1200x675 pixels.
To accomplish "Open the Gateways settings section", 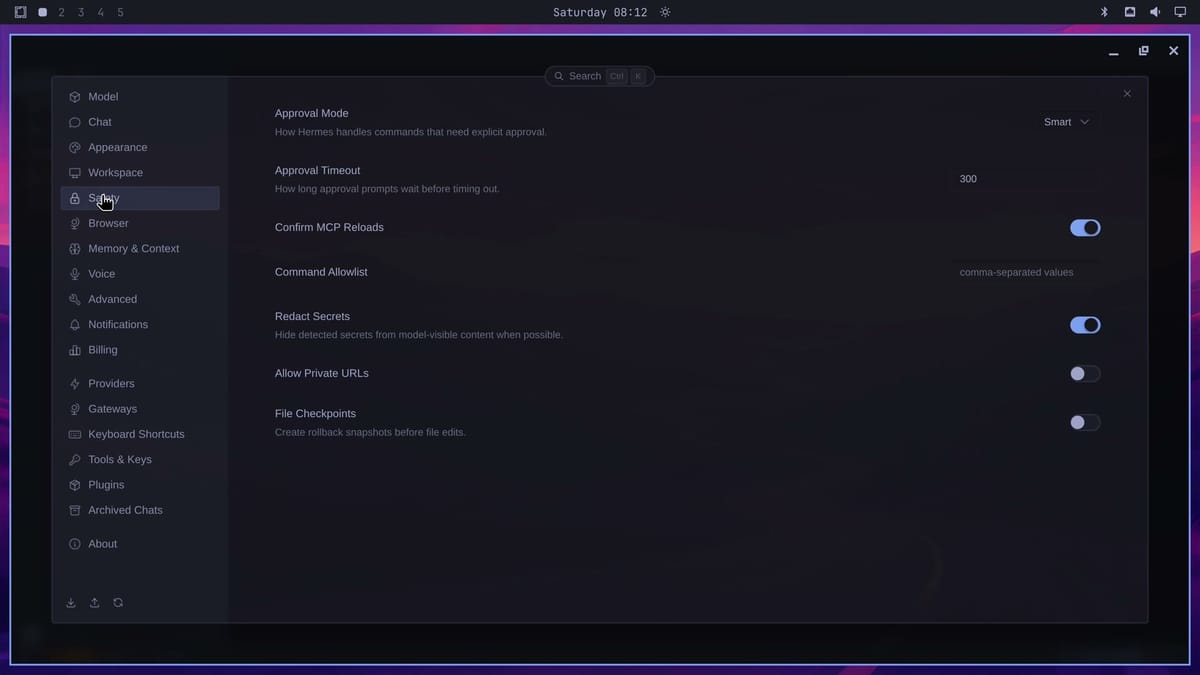I will pos(140,409).
